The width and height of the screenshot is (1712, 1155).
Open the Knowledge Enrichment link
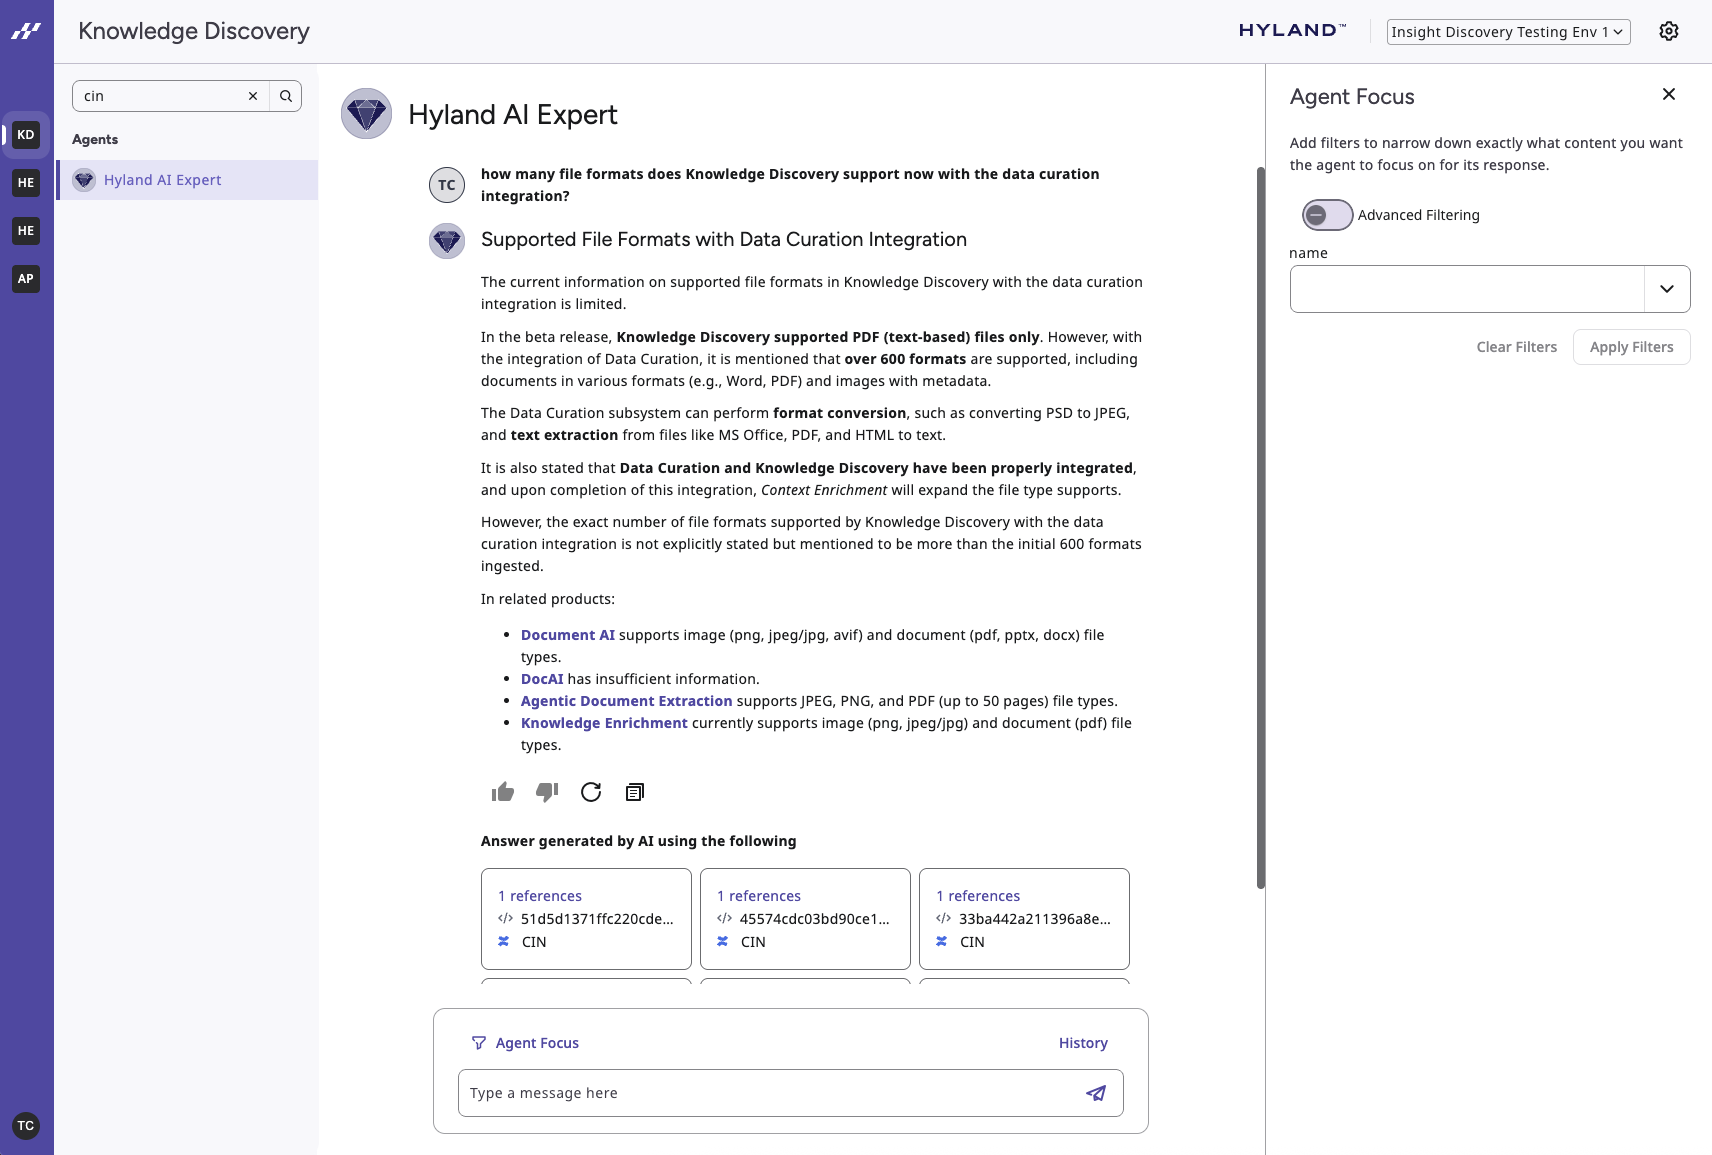click(x=604, y=723)
